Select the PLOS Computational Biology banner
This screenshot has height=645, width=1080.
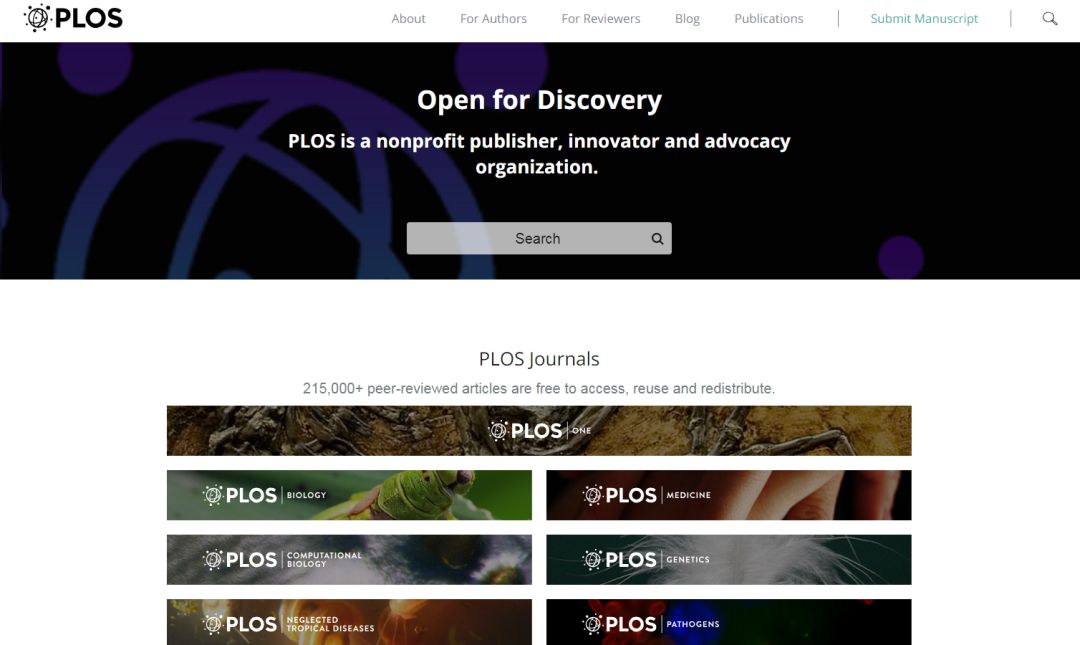(x=349, y=560)
